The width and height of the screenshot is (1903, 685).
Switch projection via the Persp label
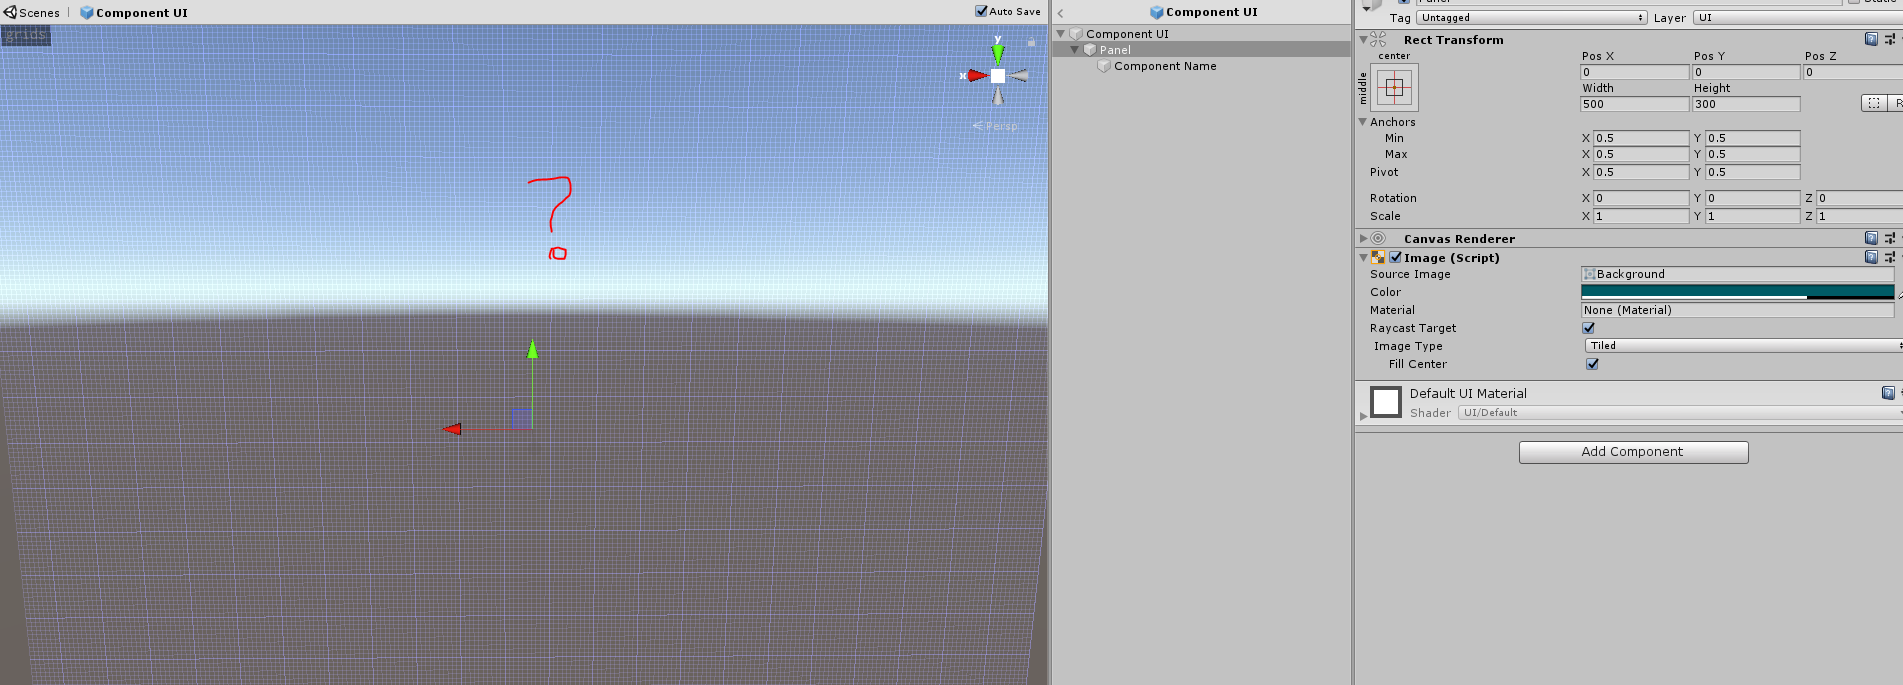click(x=996, y=126)
